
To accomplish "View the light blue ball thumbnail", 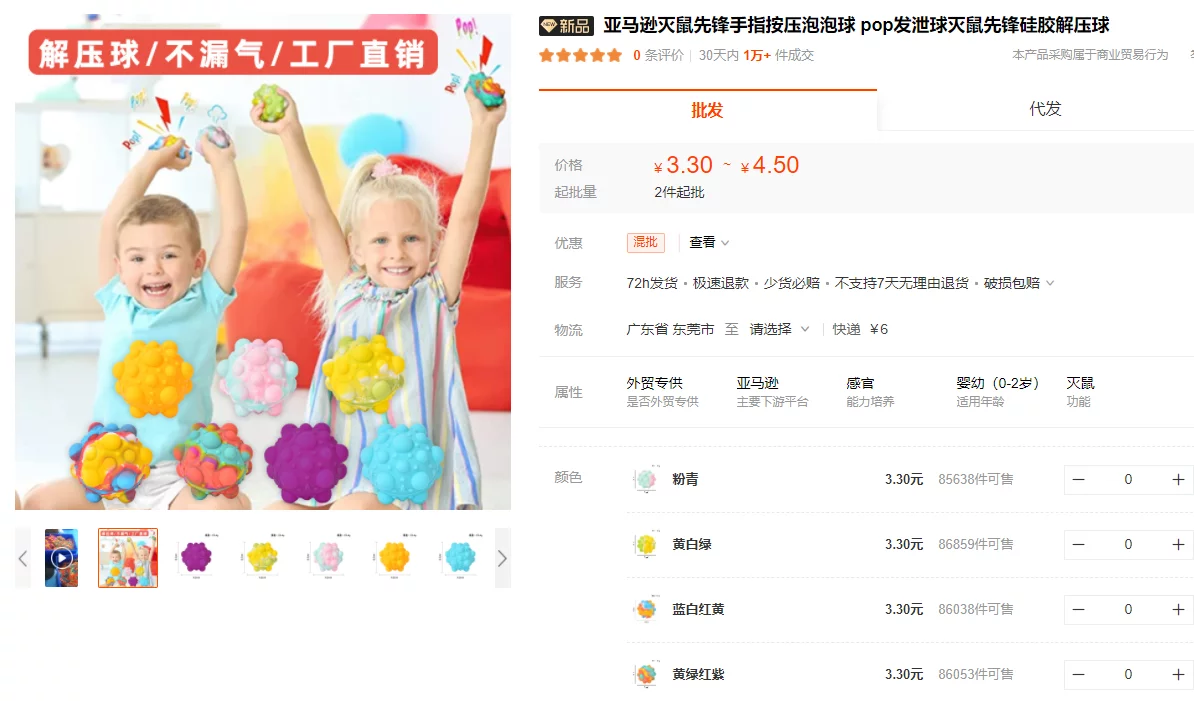I will 460,558.
